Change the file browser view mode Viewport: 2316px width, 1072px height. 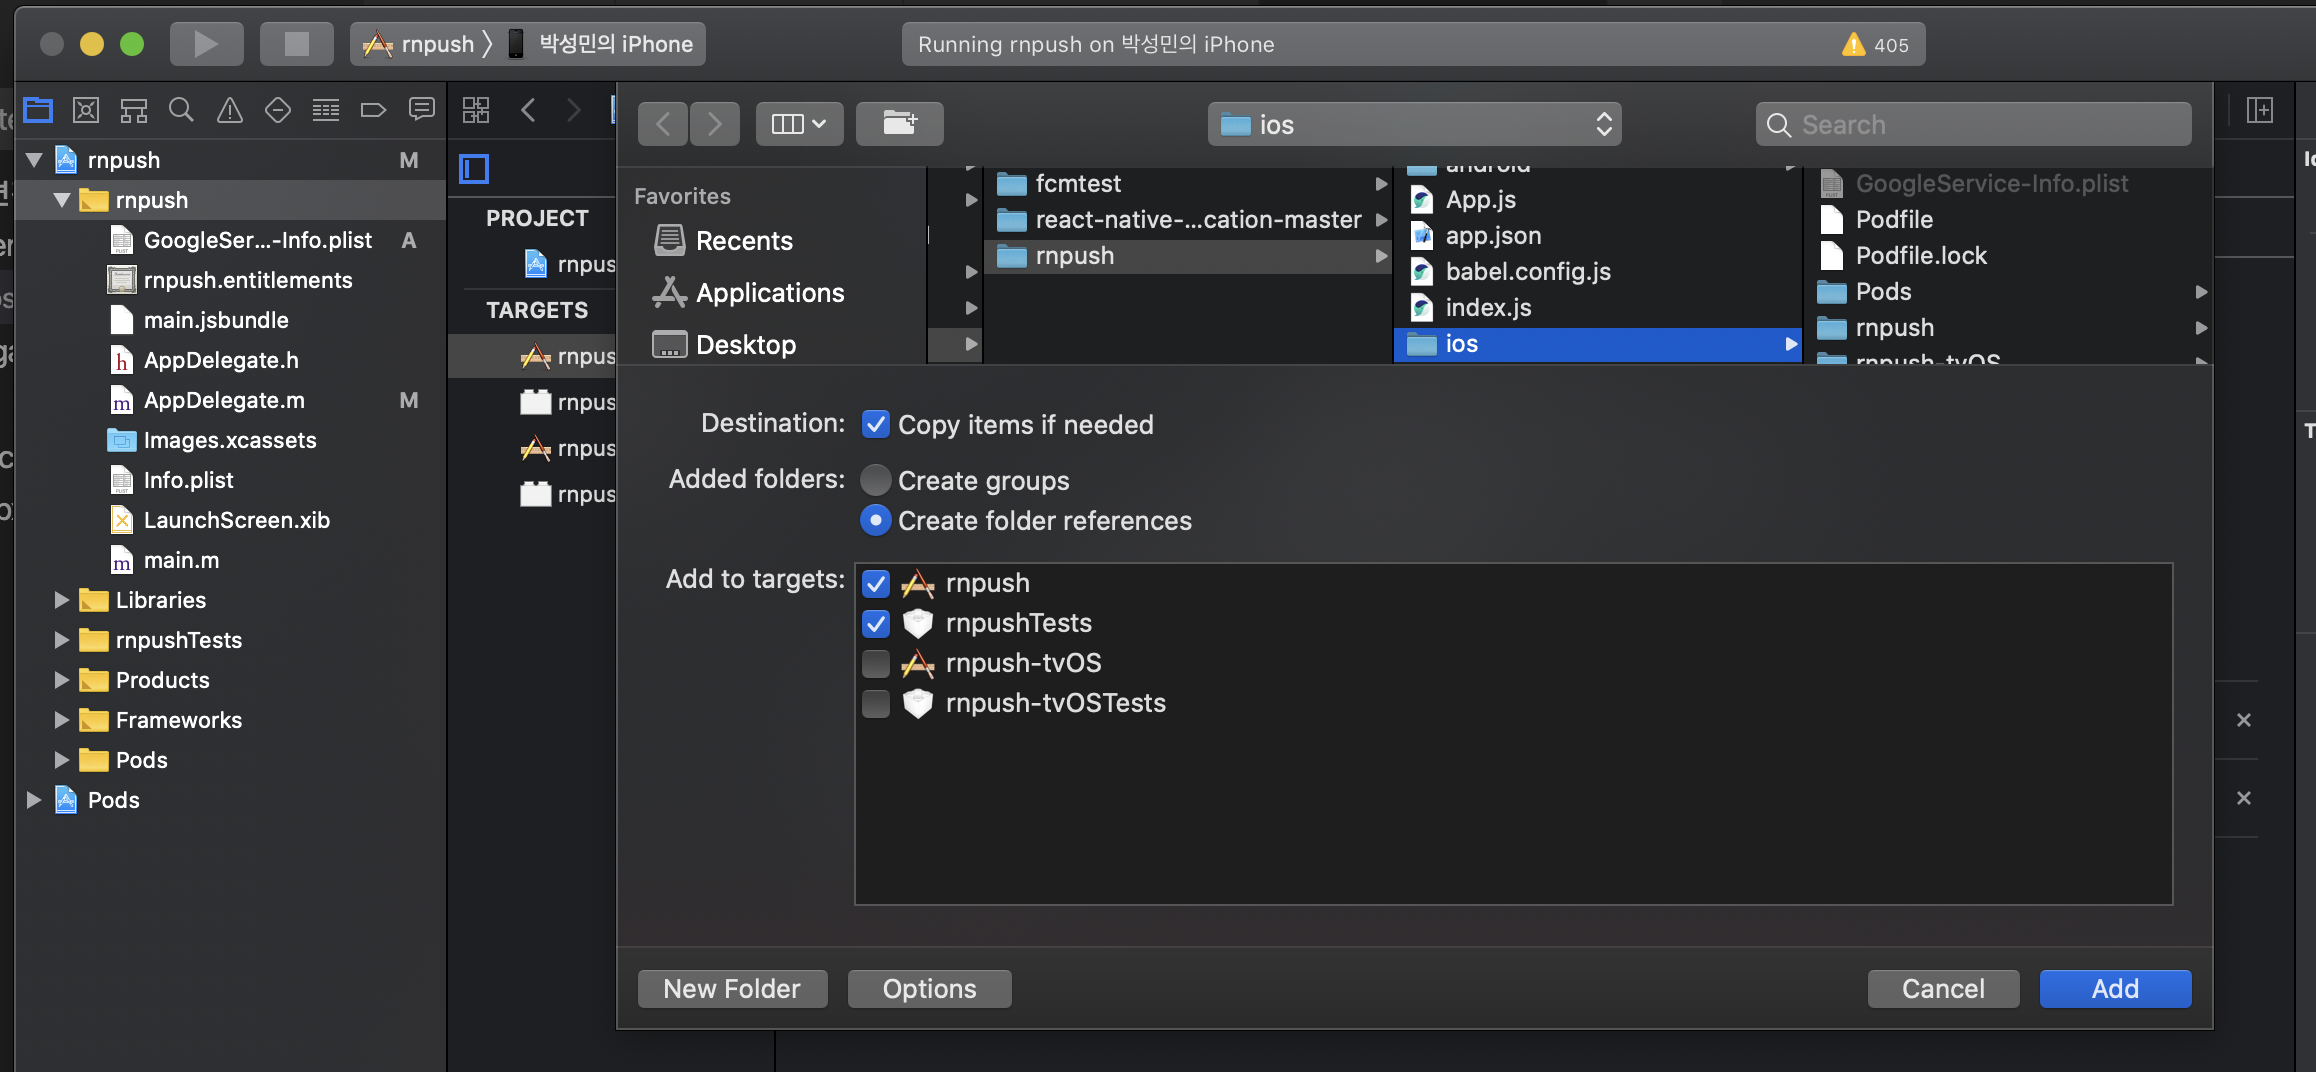pos(799,124)
